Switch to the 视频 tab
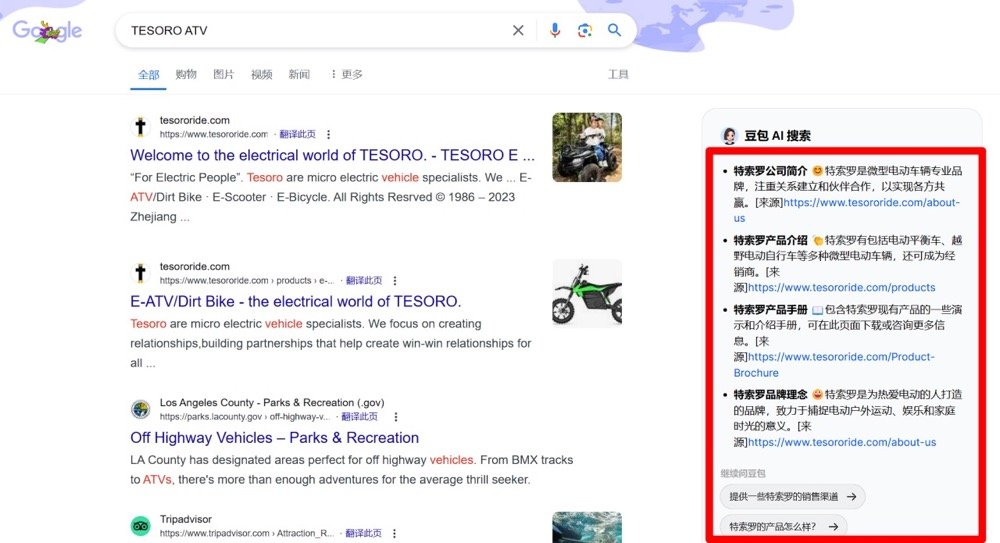This screenshot has height=543, width=1000. pyautogui.click(x=261, y=74)
